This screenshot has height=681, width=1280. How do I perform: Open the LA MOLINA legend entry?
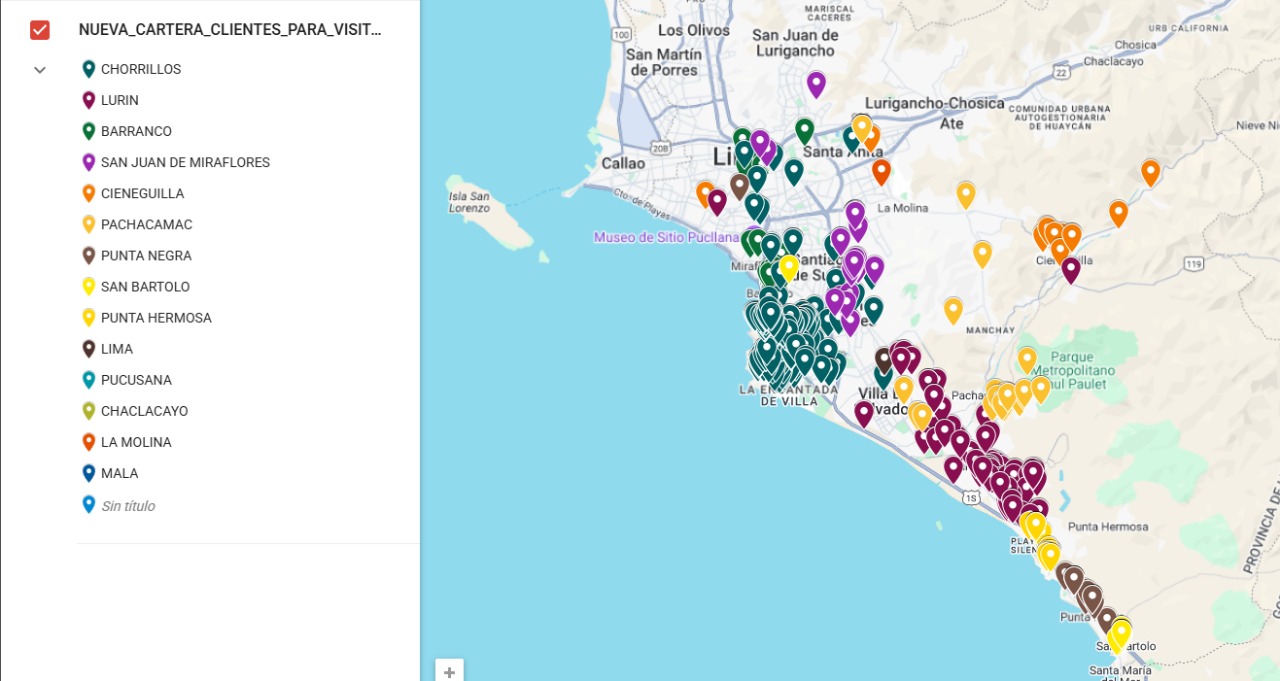[136, 442]
